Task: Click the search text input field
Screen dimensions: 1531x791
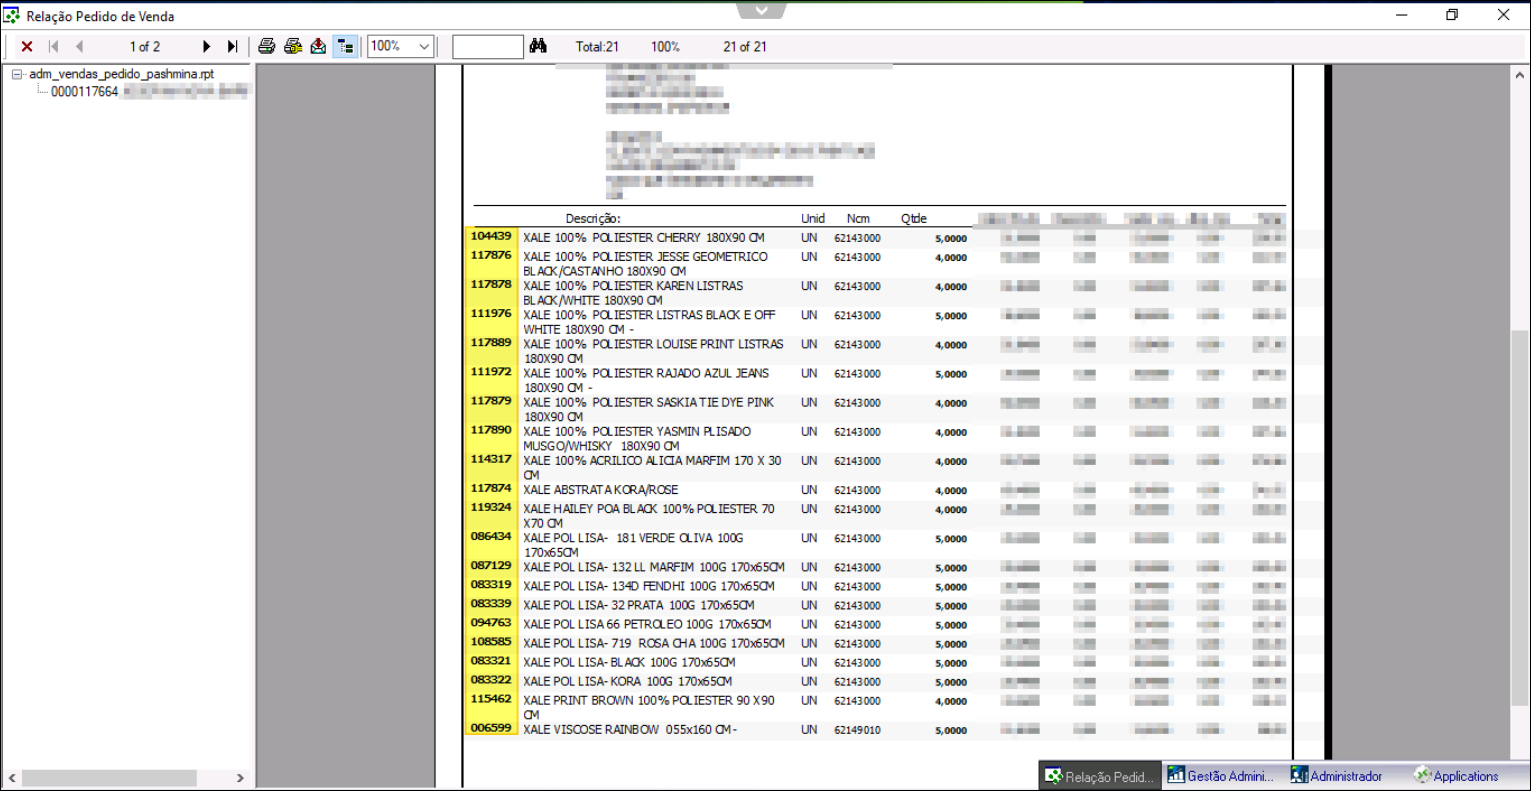Action: tap(487, 47)
